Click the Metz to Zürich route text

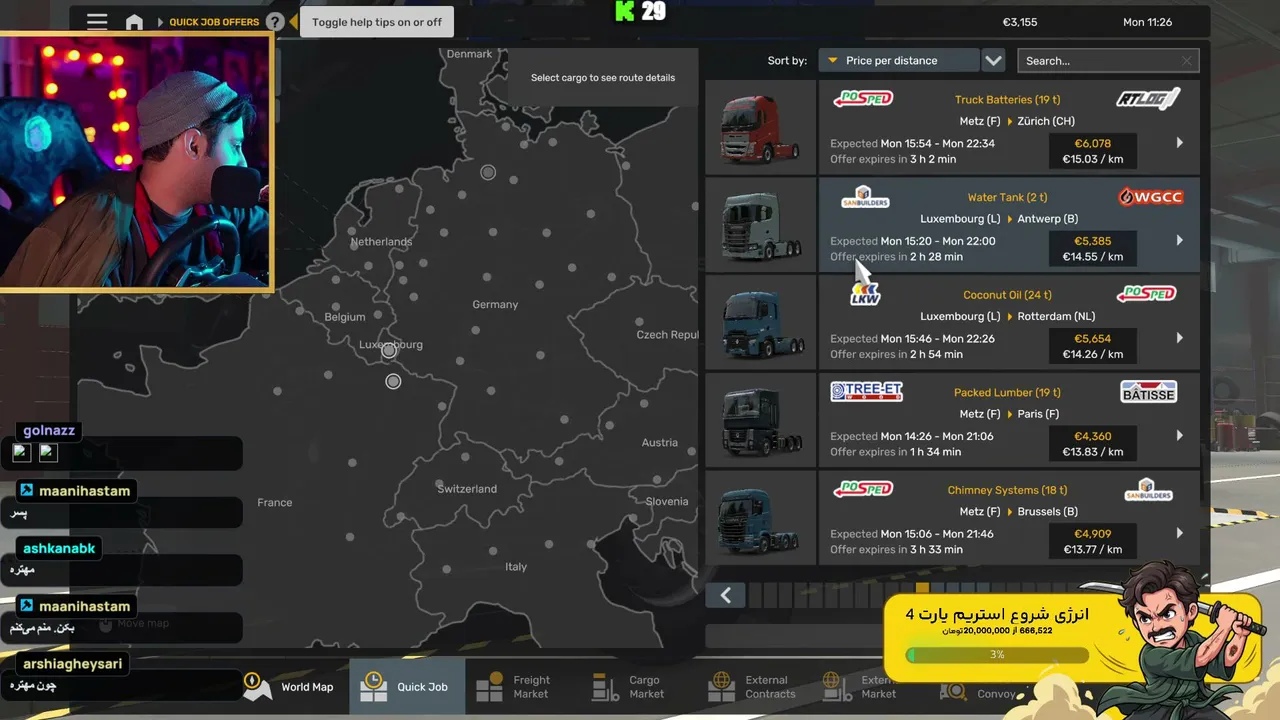pyautogui.click(x=1017, y=121)
